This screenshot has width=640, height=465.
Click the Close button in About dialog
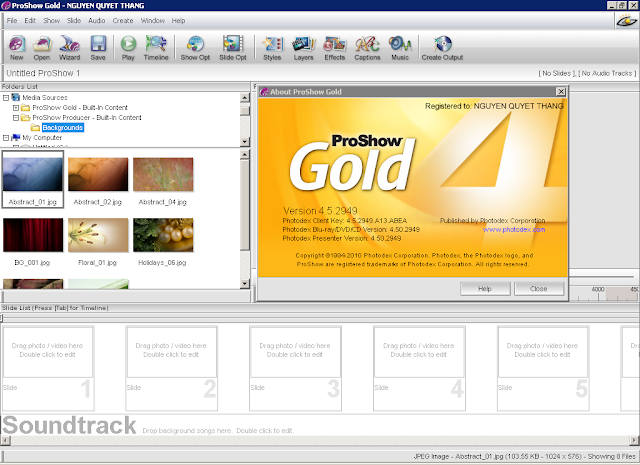(538, 288)
